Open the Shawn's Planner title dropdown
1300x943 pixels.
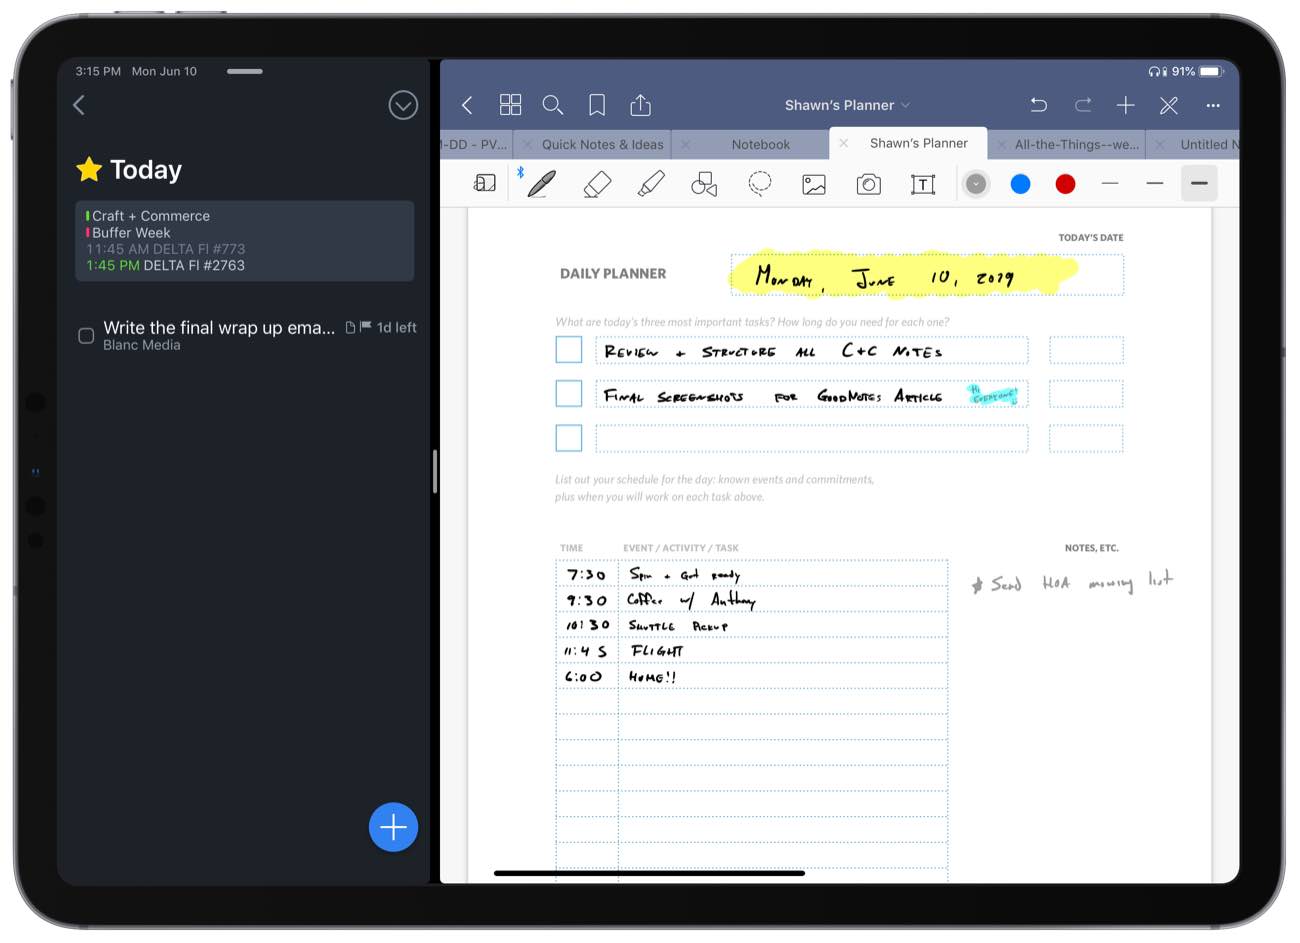[x=847, y=104]
